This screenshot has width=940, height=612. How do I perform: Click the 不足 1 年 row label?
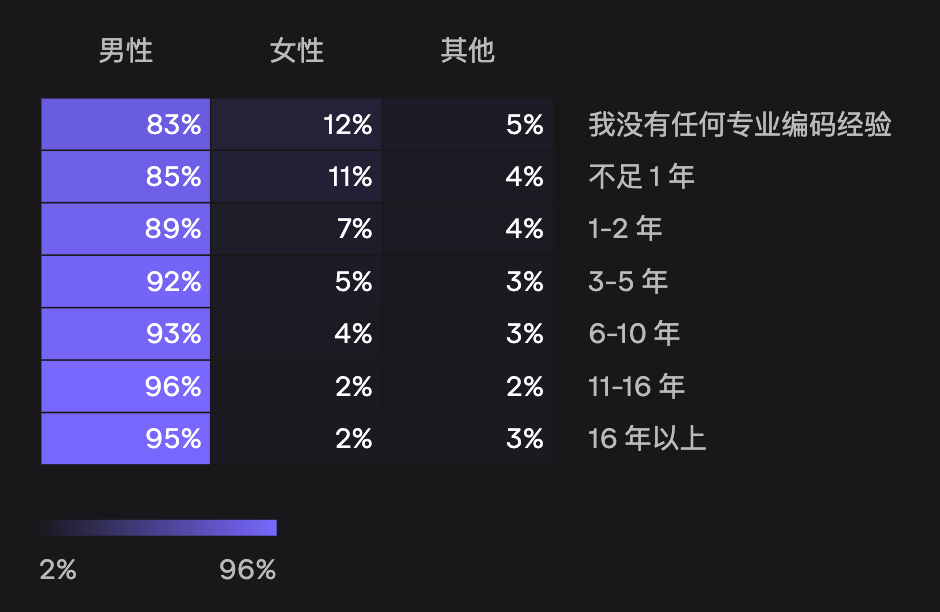pos(641,177)
